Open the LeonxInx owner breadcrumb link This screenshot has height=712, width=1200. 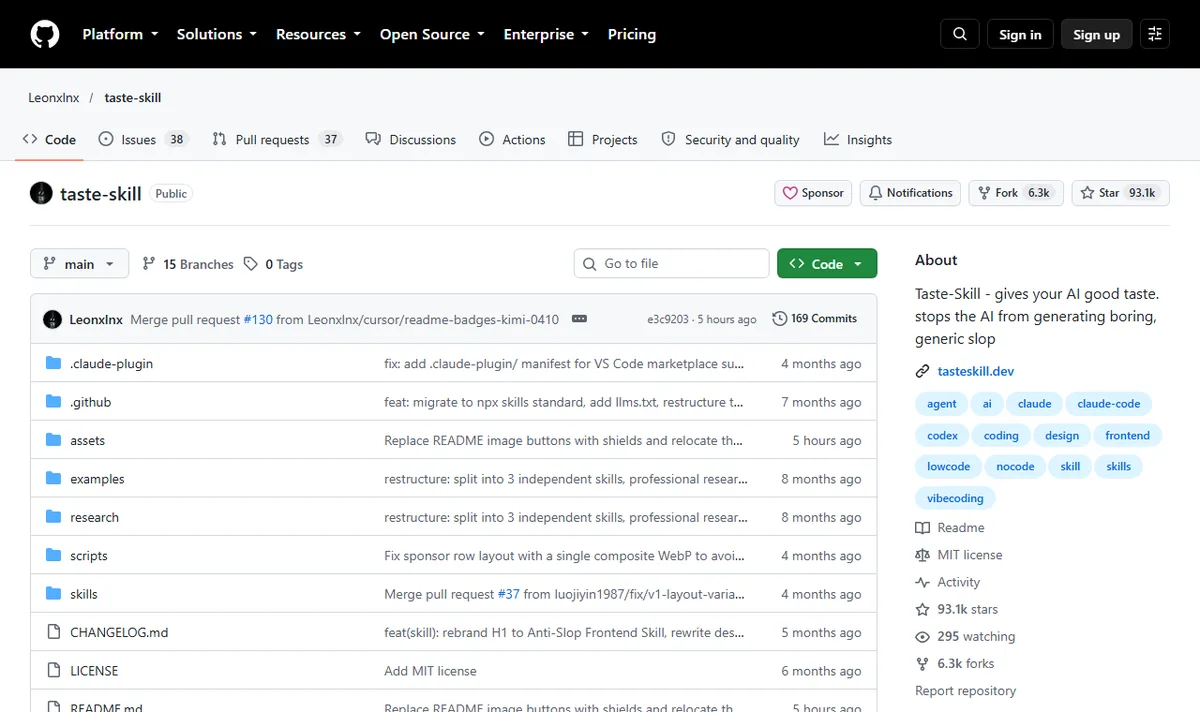(54, 98)
